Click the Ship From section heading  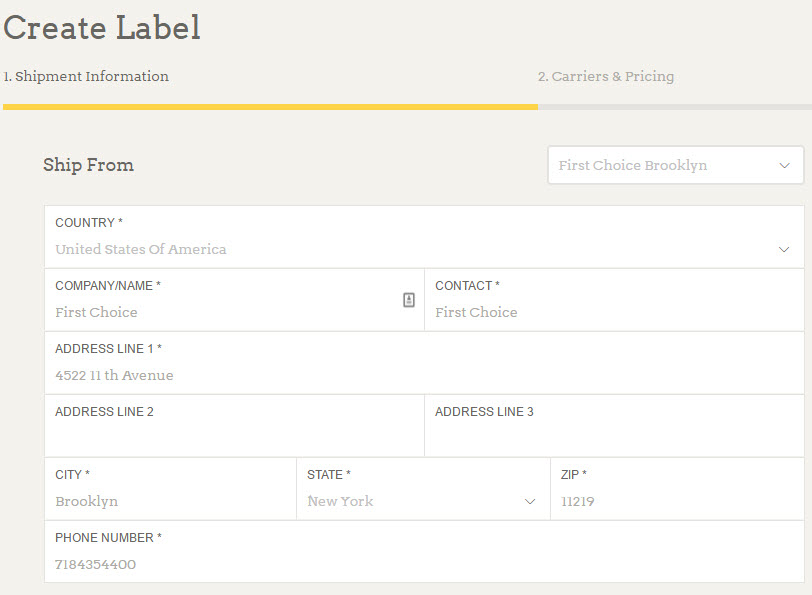88,165
